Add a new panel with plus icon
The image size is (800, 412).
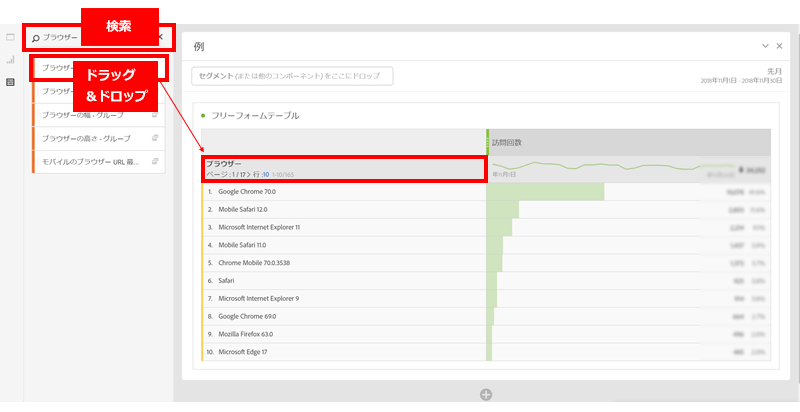tap(486, 394)
